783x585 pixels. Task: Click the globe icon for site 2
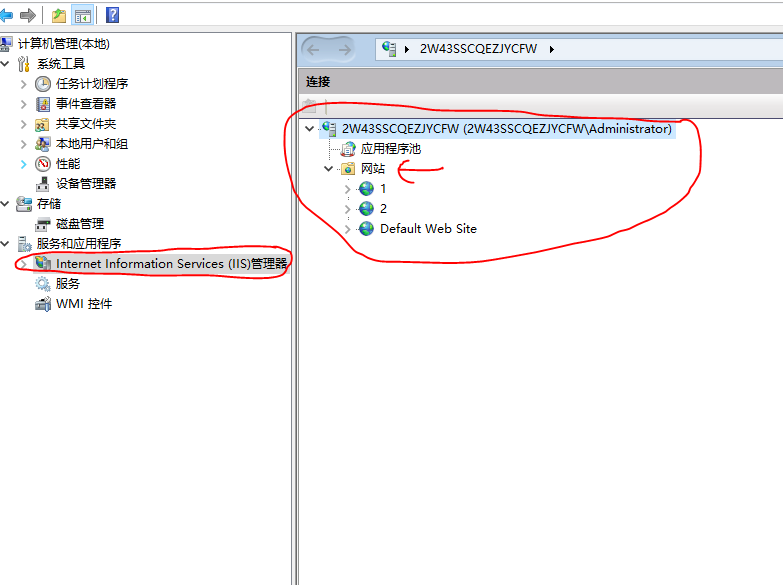(367, 208)
